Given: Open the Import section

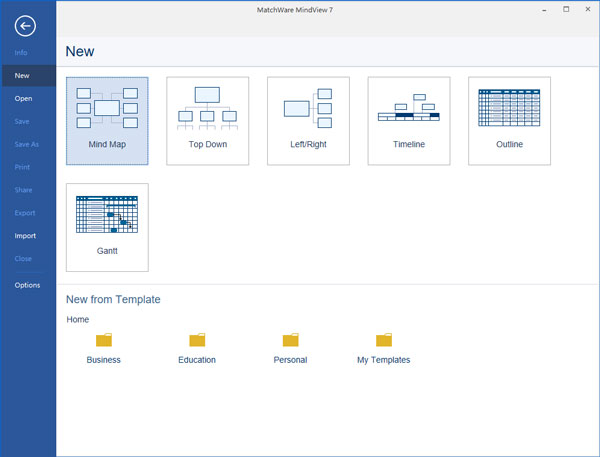Looking at the screenshot, I should click(x=25, y=236).
